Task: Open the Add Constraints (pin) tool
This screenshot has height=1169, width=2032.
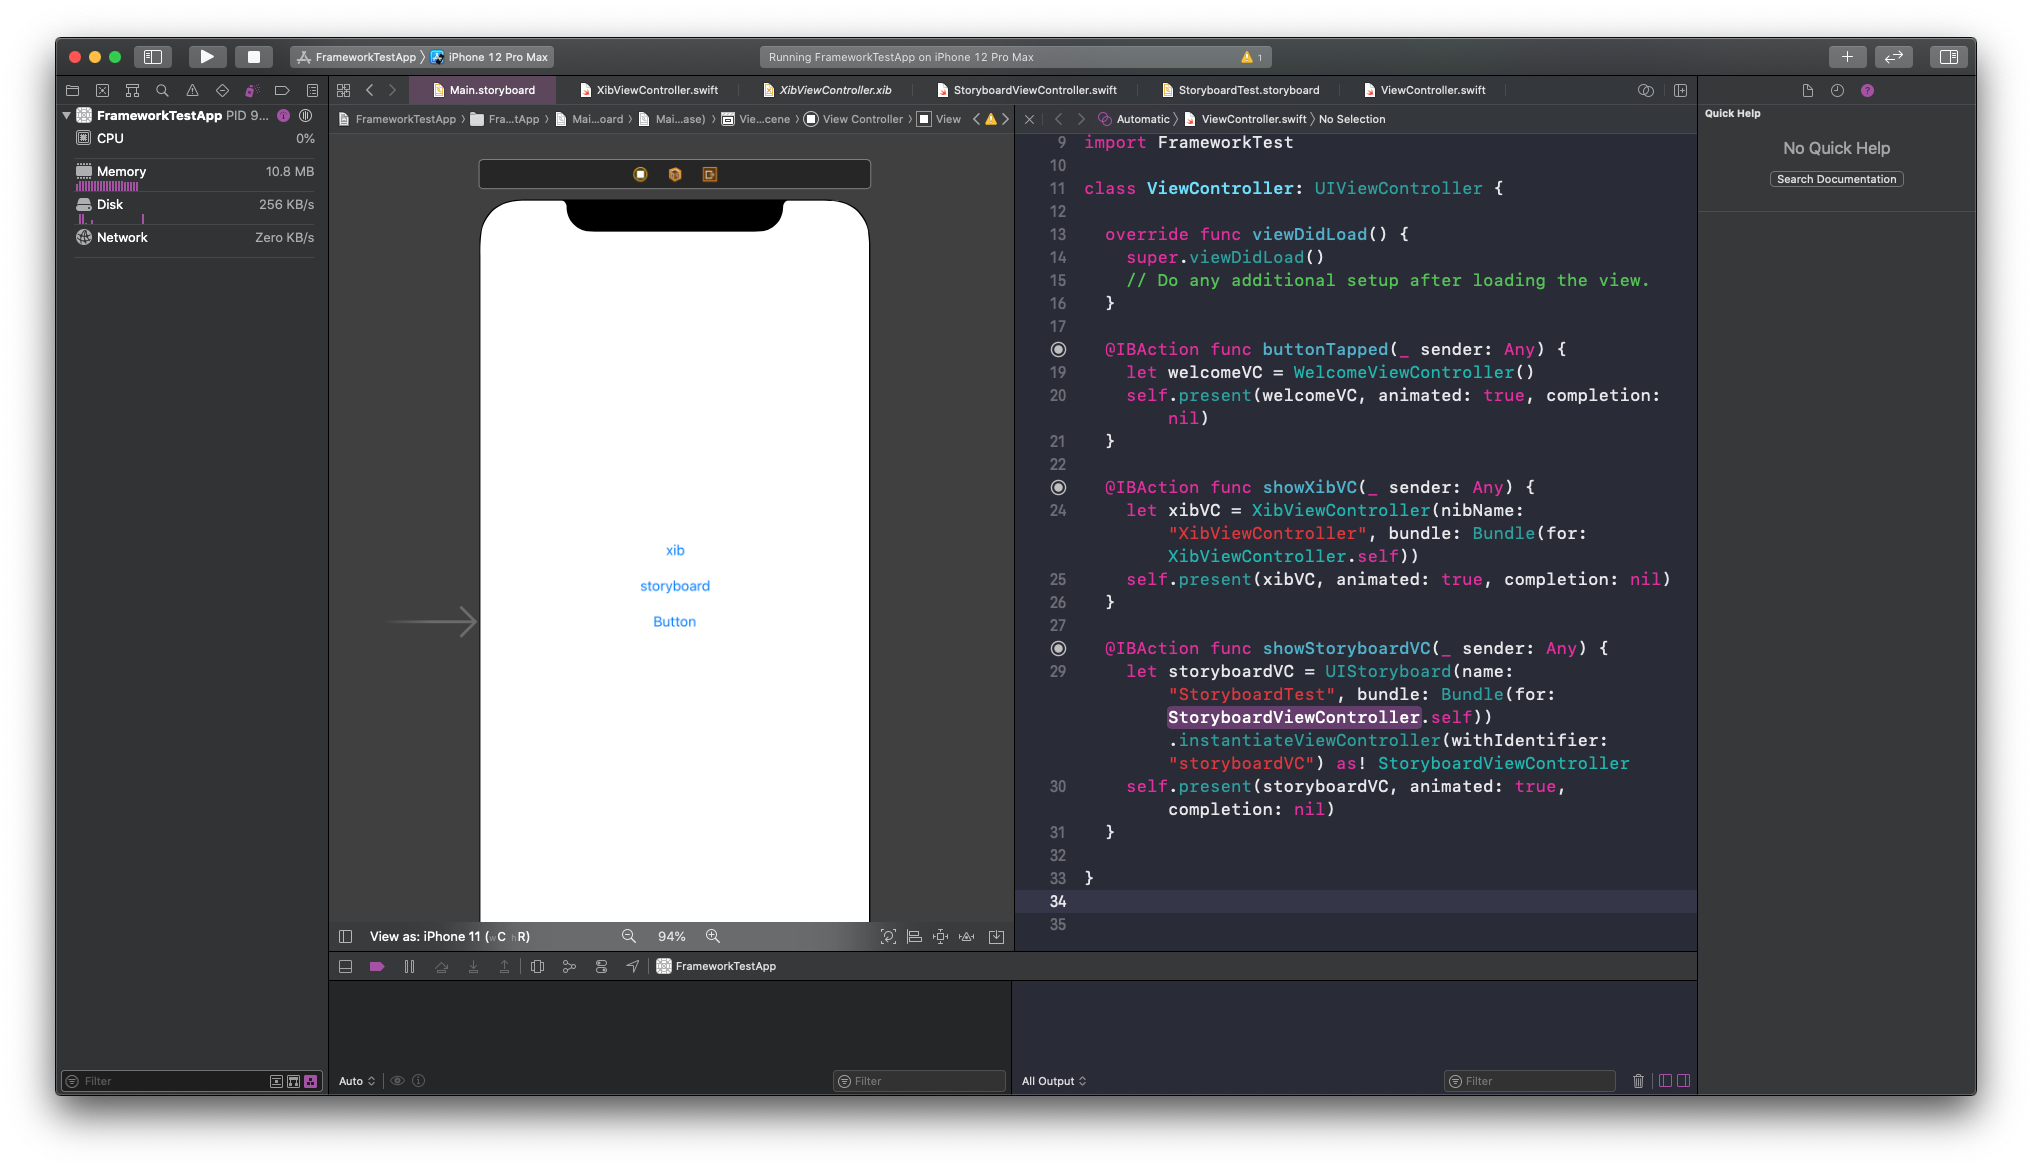Action: pyautogui.click(x=940, y=936)
